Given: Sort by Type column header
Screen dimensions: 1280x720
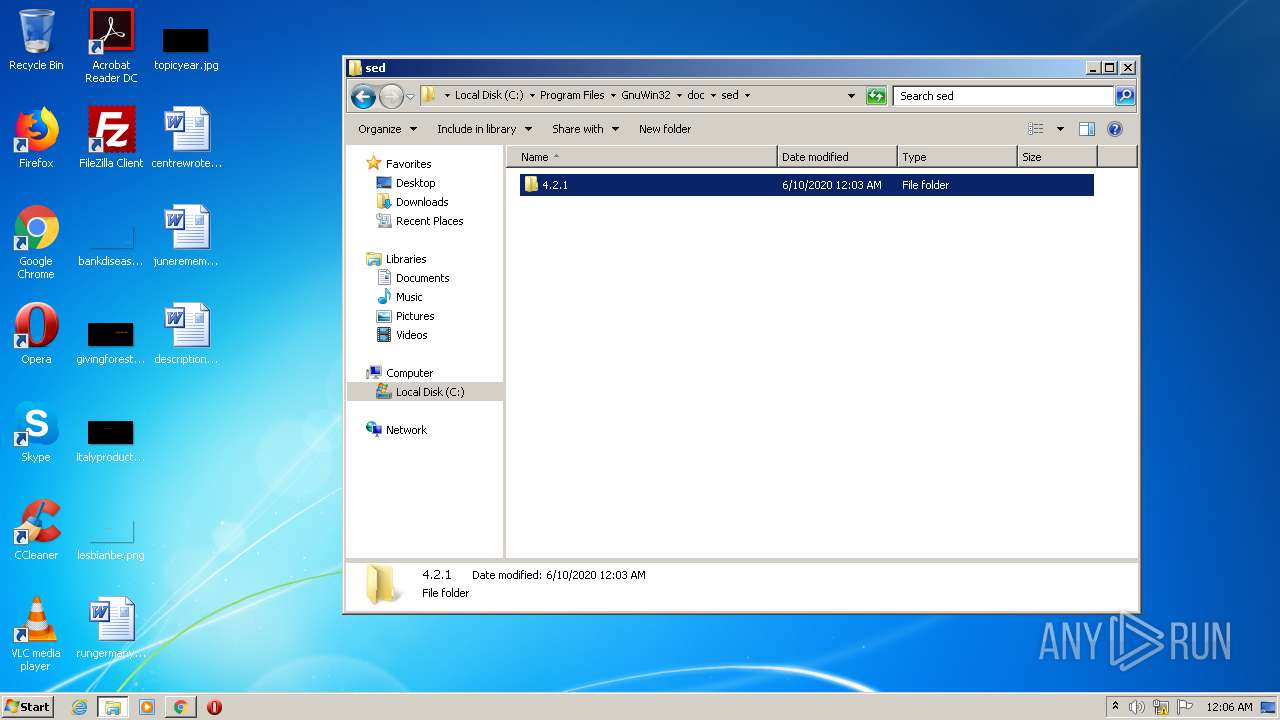Looking at the screenshot, I should (957, 157).
